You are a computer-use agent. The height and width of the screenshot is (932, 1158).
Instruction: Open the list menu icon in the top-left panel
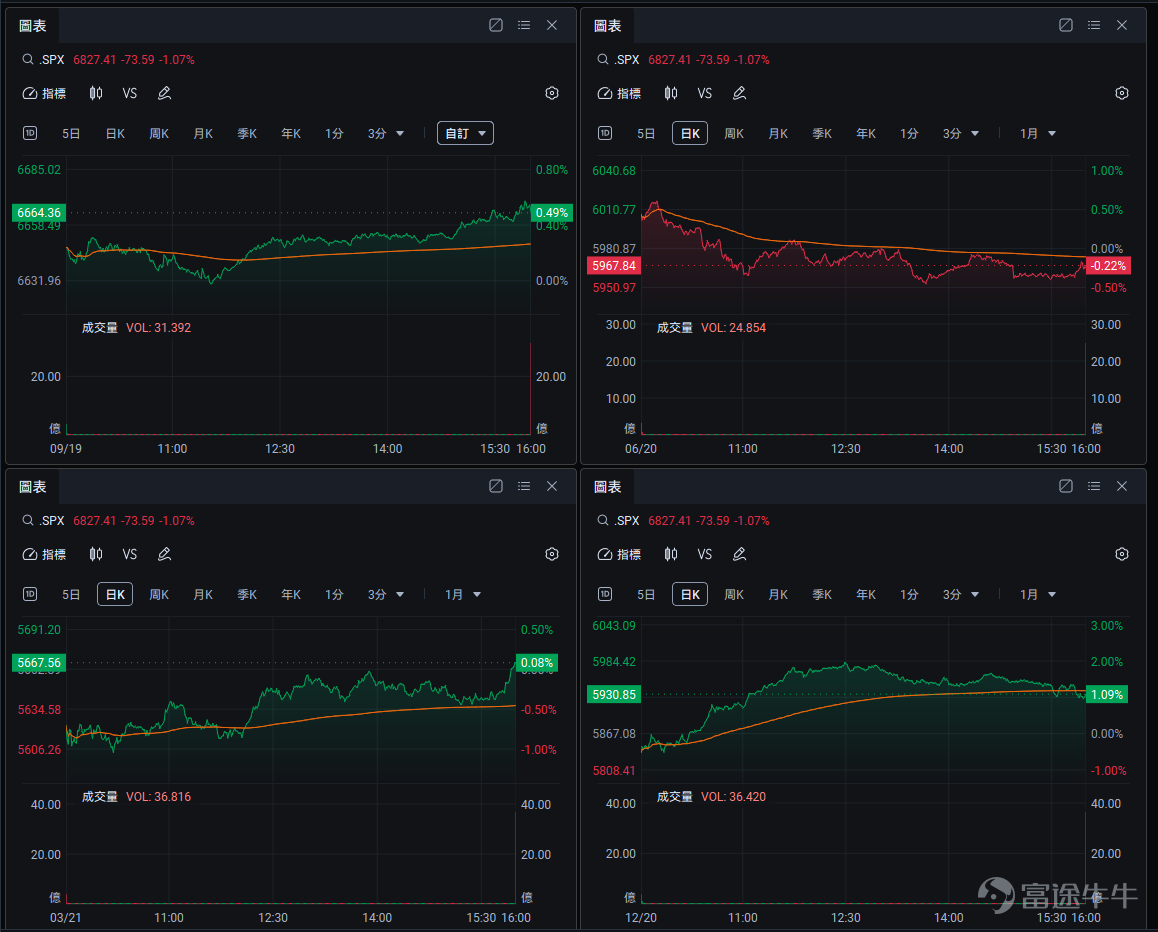coord(524,25)
